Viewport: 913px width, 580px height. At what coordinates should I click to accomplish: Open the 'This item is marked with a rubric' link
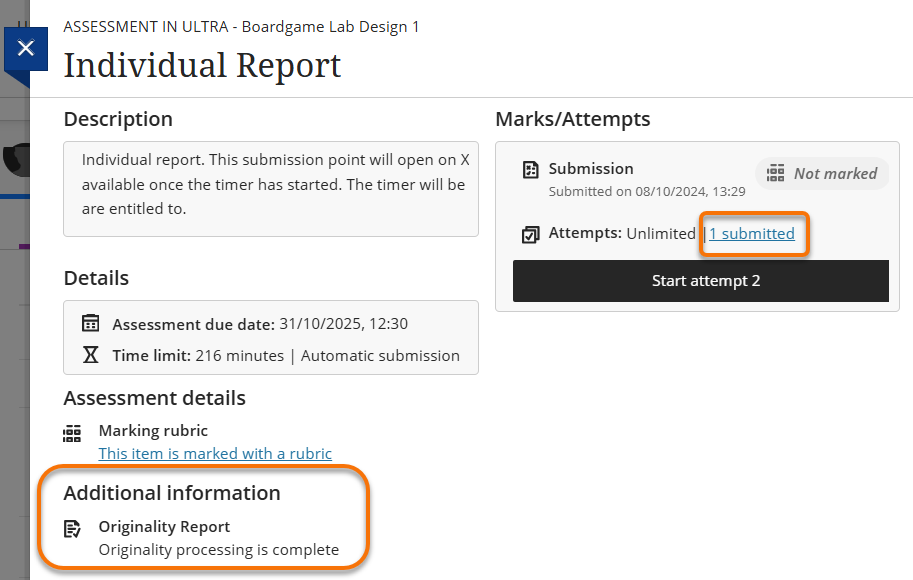point(215,454)
